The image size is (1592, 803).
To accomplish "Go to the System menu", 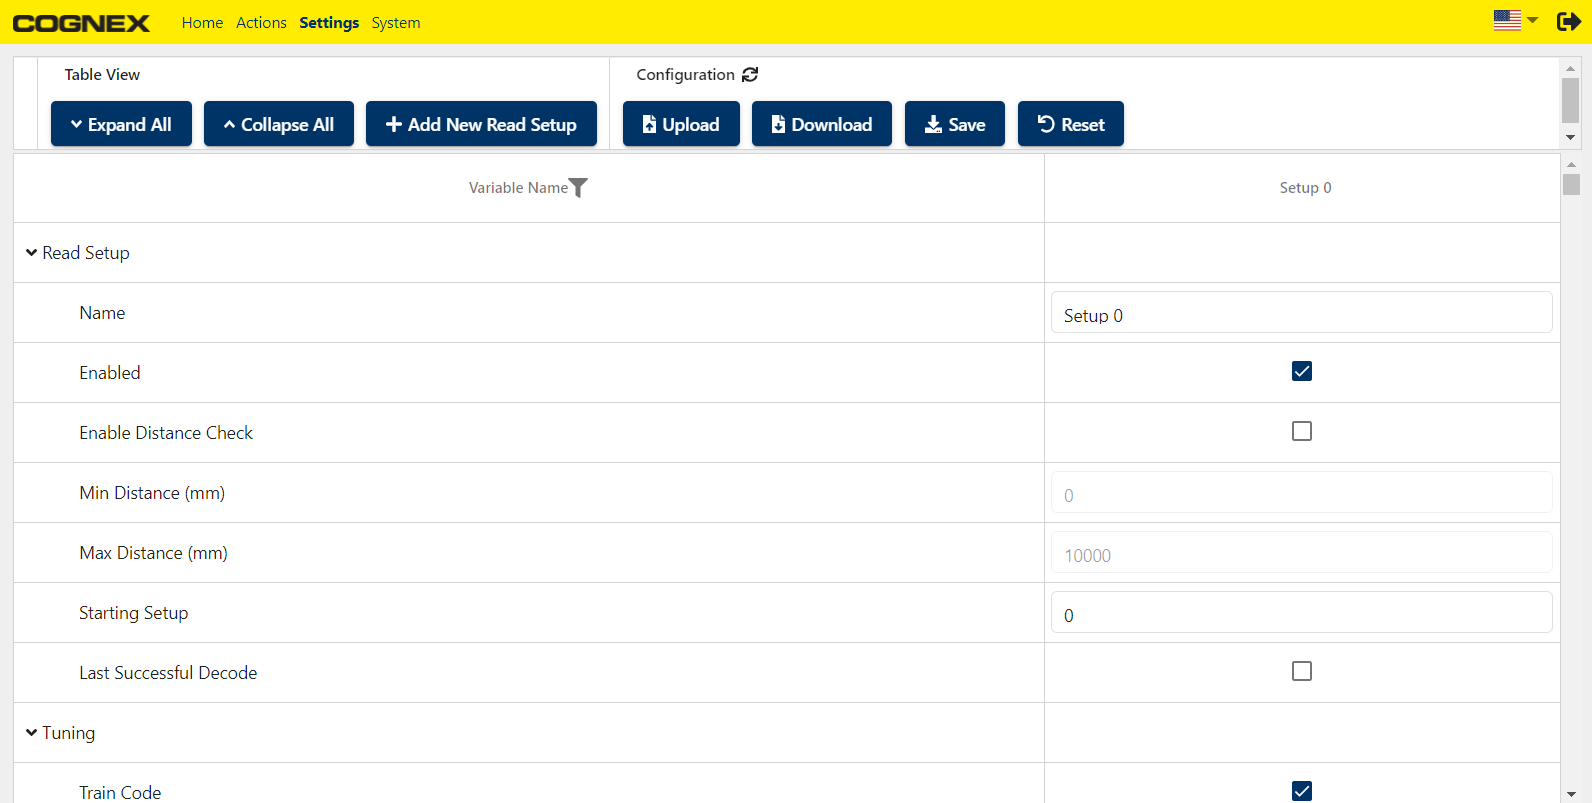I will pos(395,23).
